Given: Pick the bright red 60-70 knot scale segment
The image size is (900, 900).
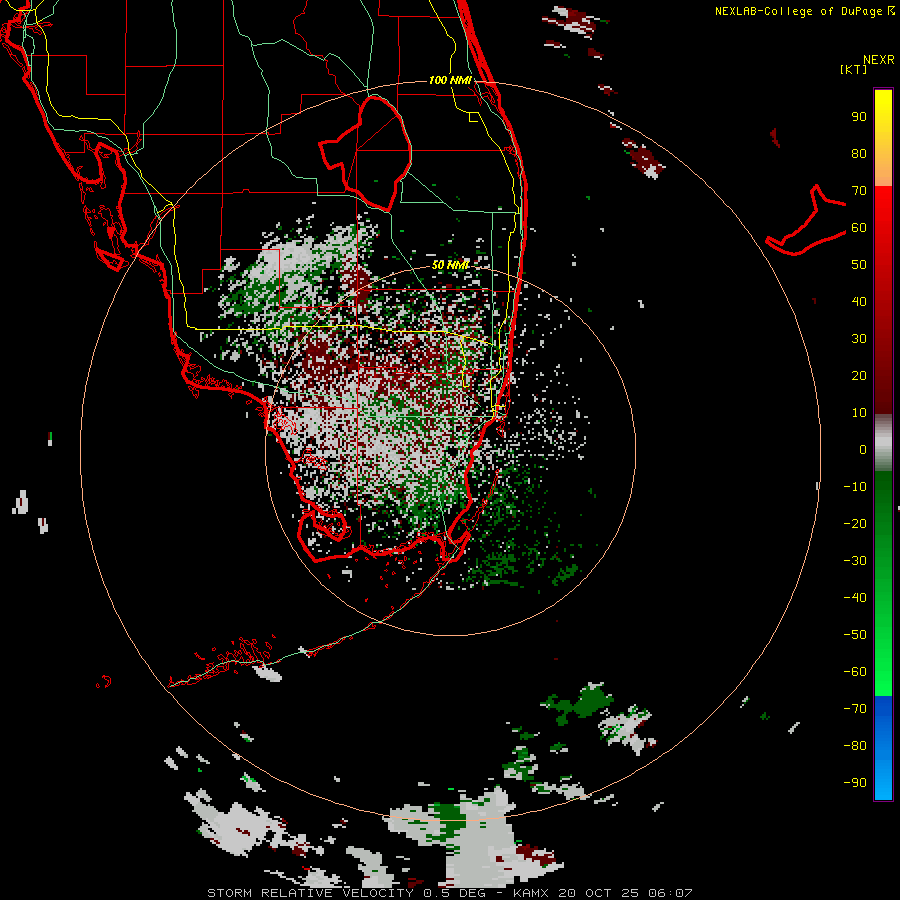Looking at the screenshot, I should pyautogui.click(x=883, y=208).
